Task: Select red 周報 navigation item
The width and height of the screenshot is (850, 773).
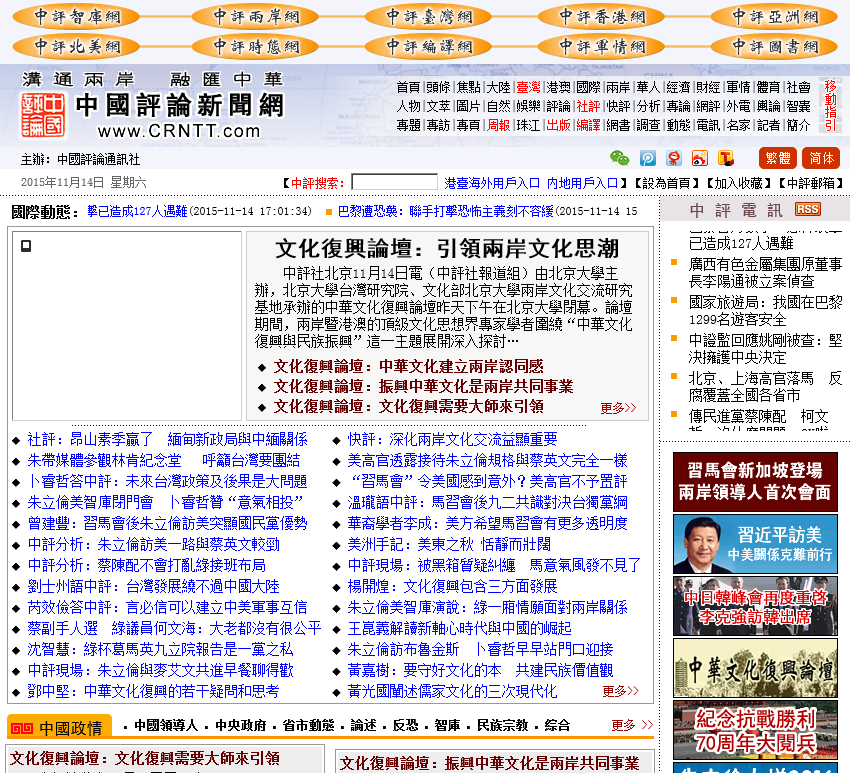Action: click(498, 126)
